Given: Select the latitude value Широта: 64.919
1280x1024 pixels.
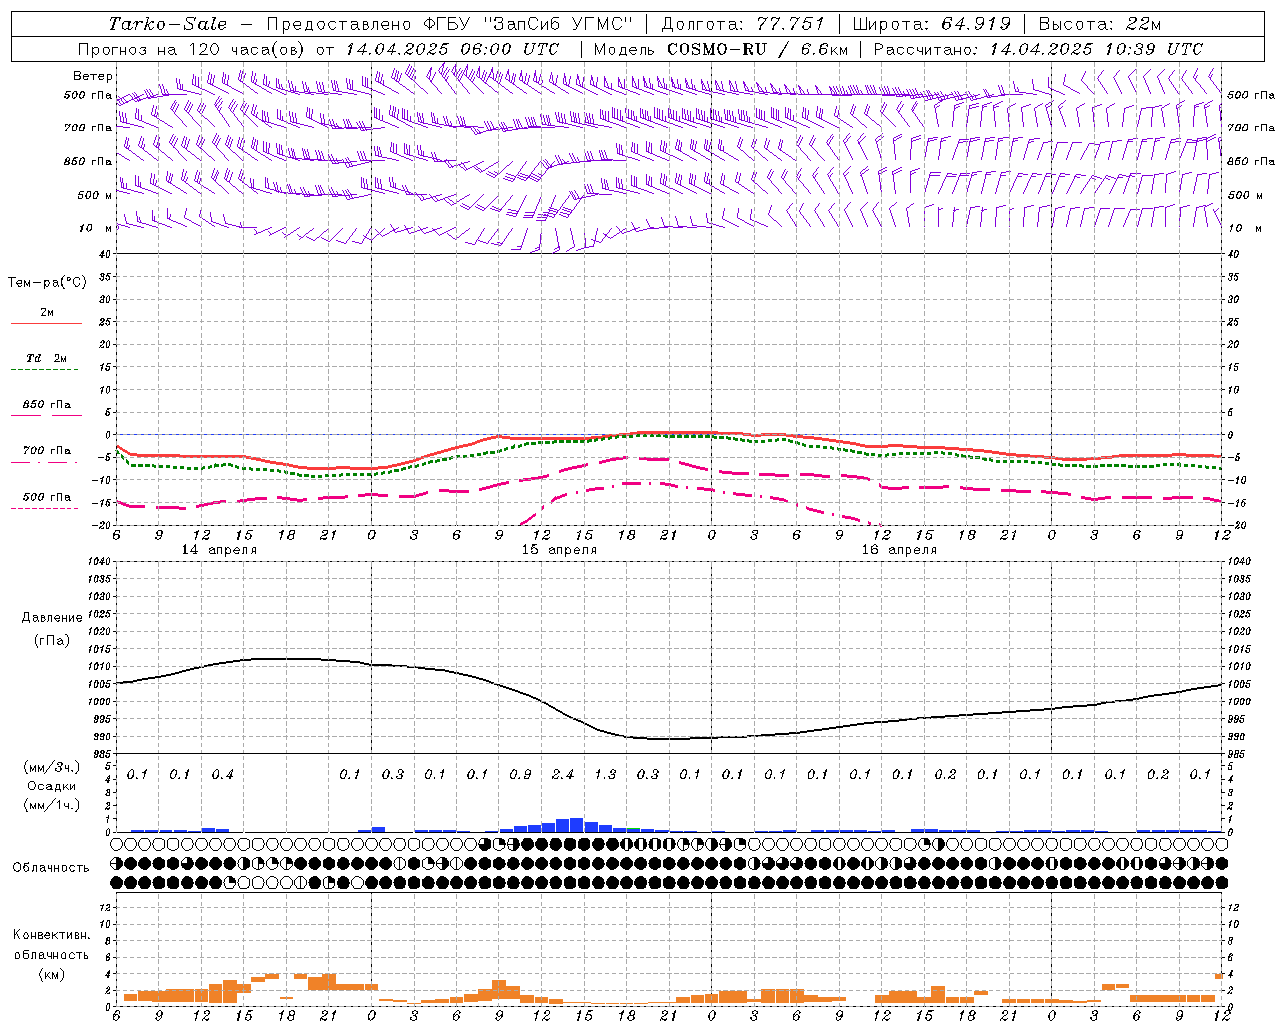Looking at the screenshot, I should coord(932,24).
